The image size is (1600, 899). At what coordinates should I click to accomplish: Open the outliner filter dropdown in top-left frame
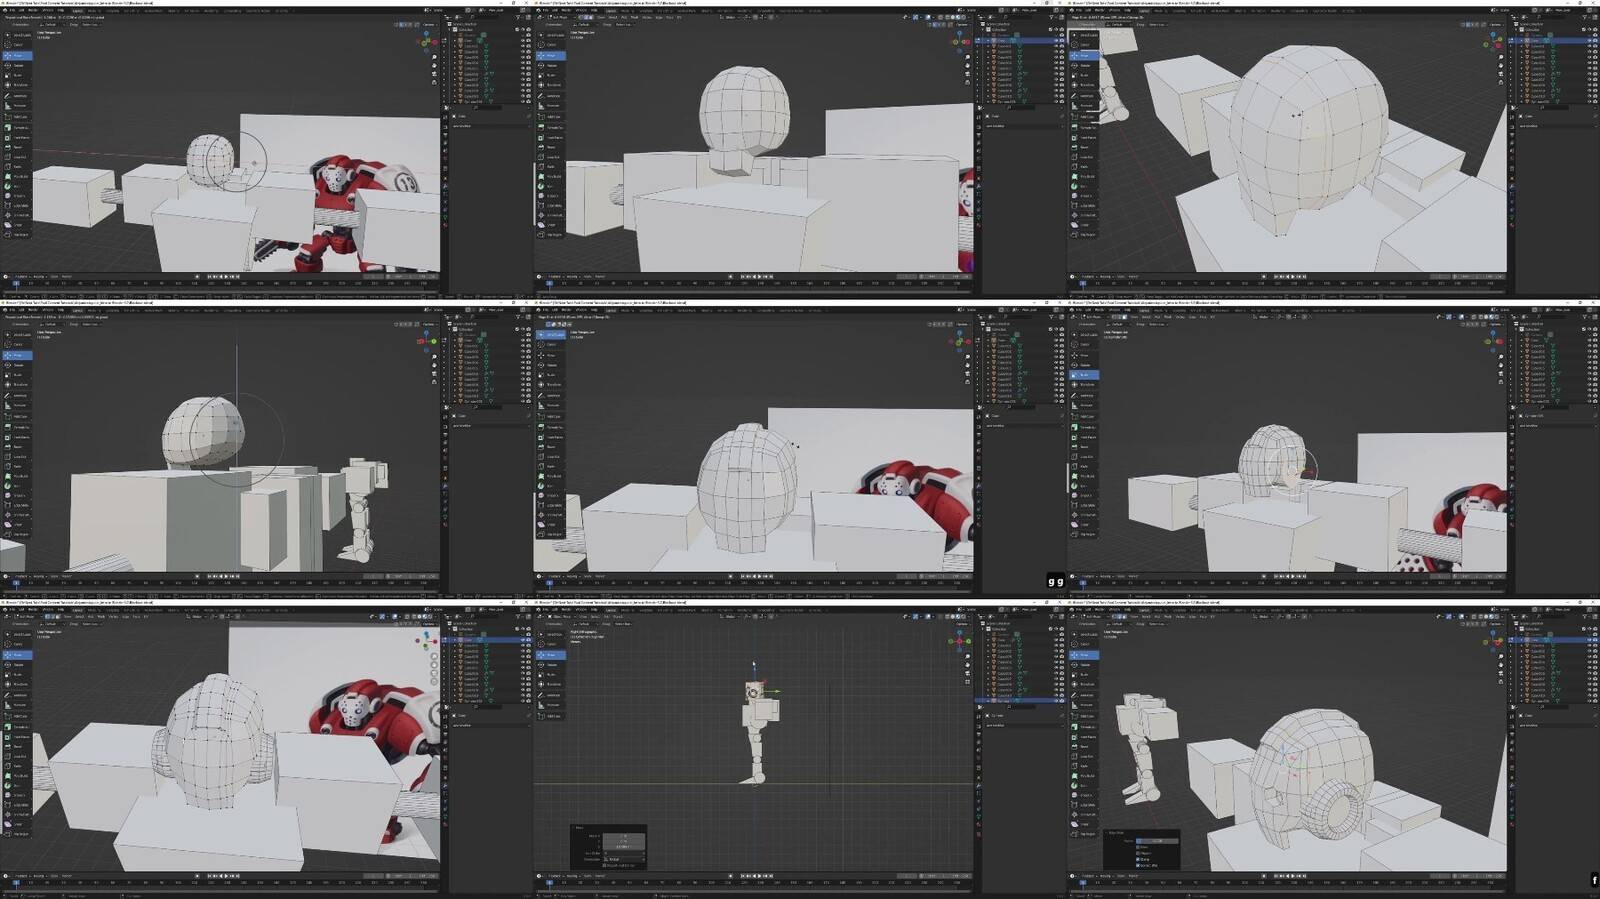tap(520, 17)
